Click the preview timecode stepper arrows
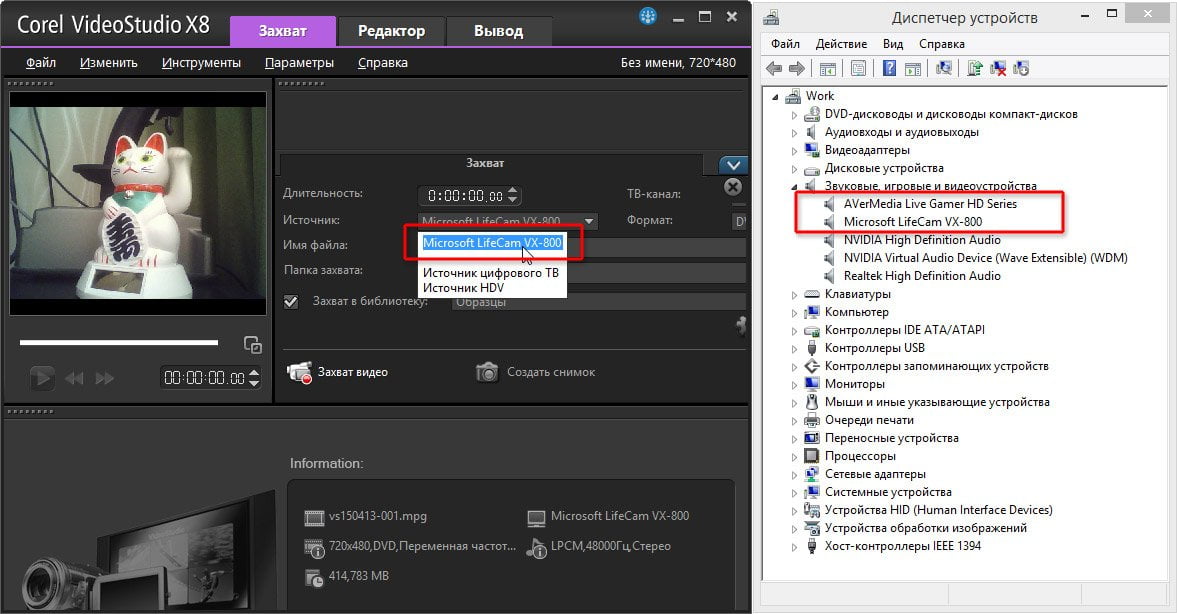This screenshot has width=1177, height=614. tap(254, 378)
